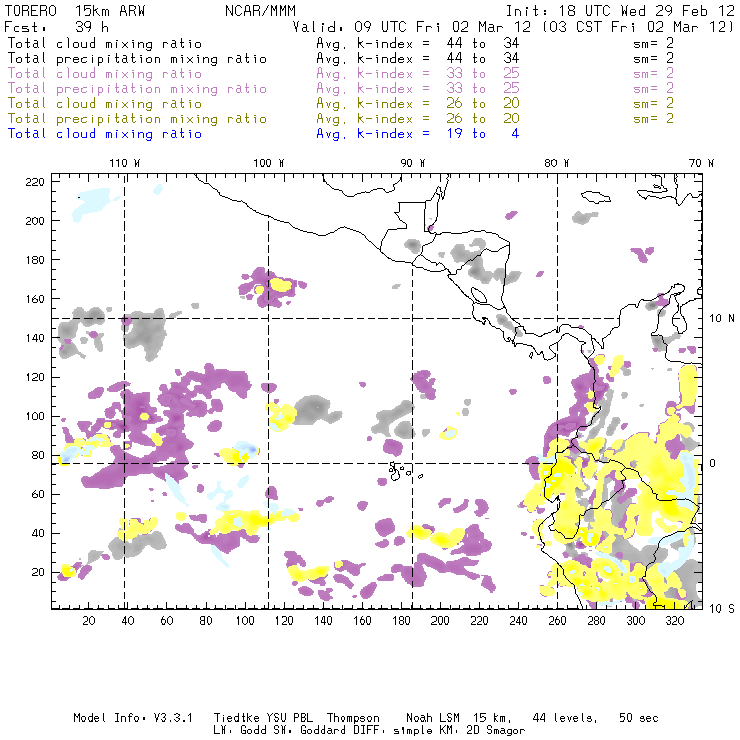Click '44 levels,' in the model footer
This screenshot has width=740, height=740.
tap(565, 718)
